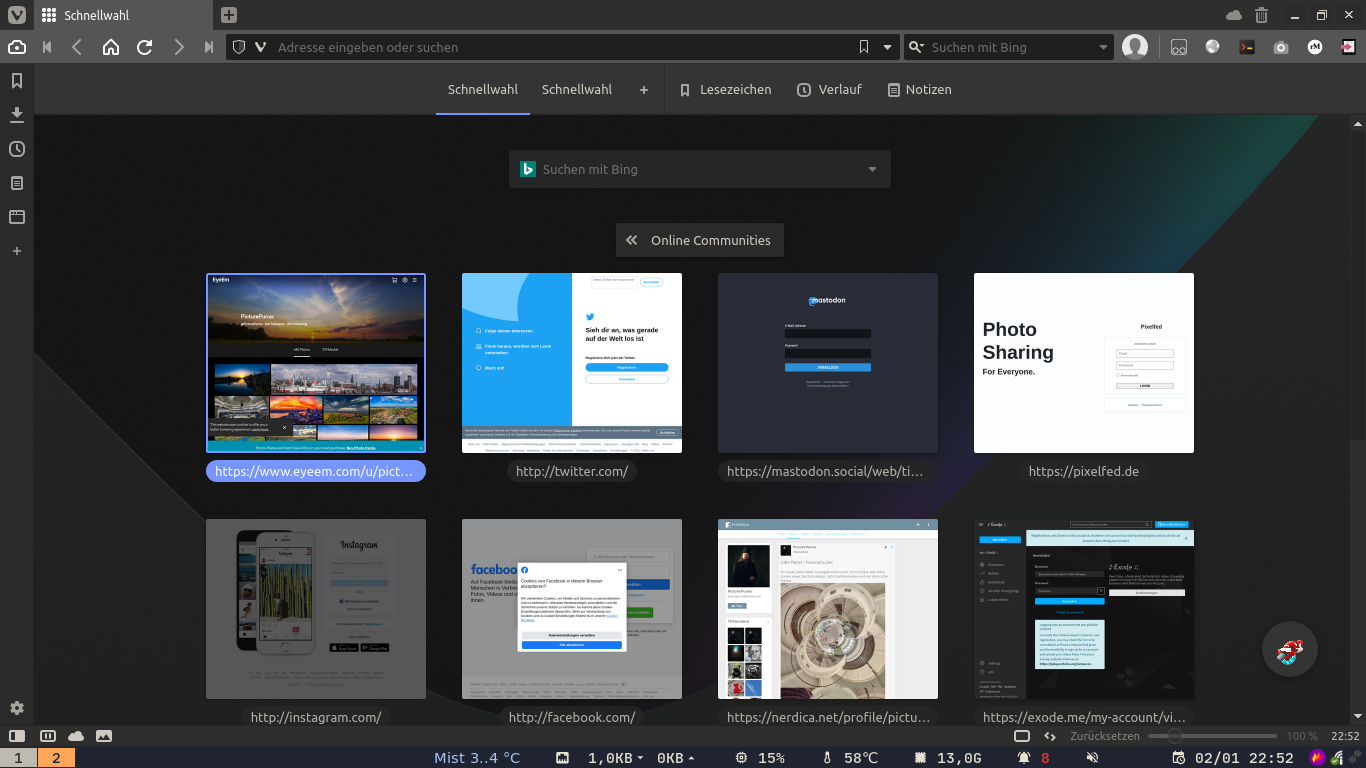Image resolution: width=1366 pixels, height=768 pixels.
Task: Toggle bookmark for page in address bar
Action: pos(864,47)
